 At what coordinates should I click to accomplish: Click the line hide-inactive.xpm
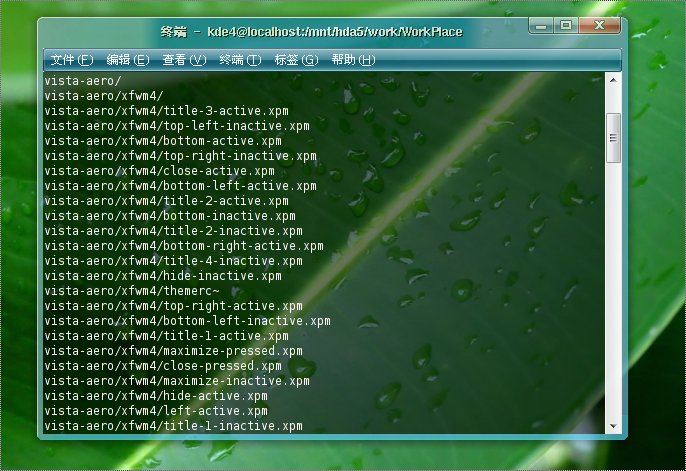point(163,276)
